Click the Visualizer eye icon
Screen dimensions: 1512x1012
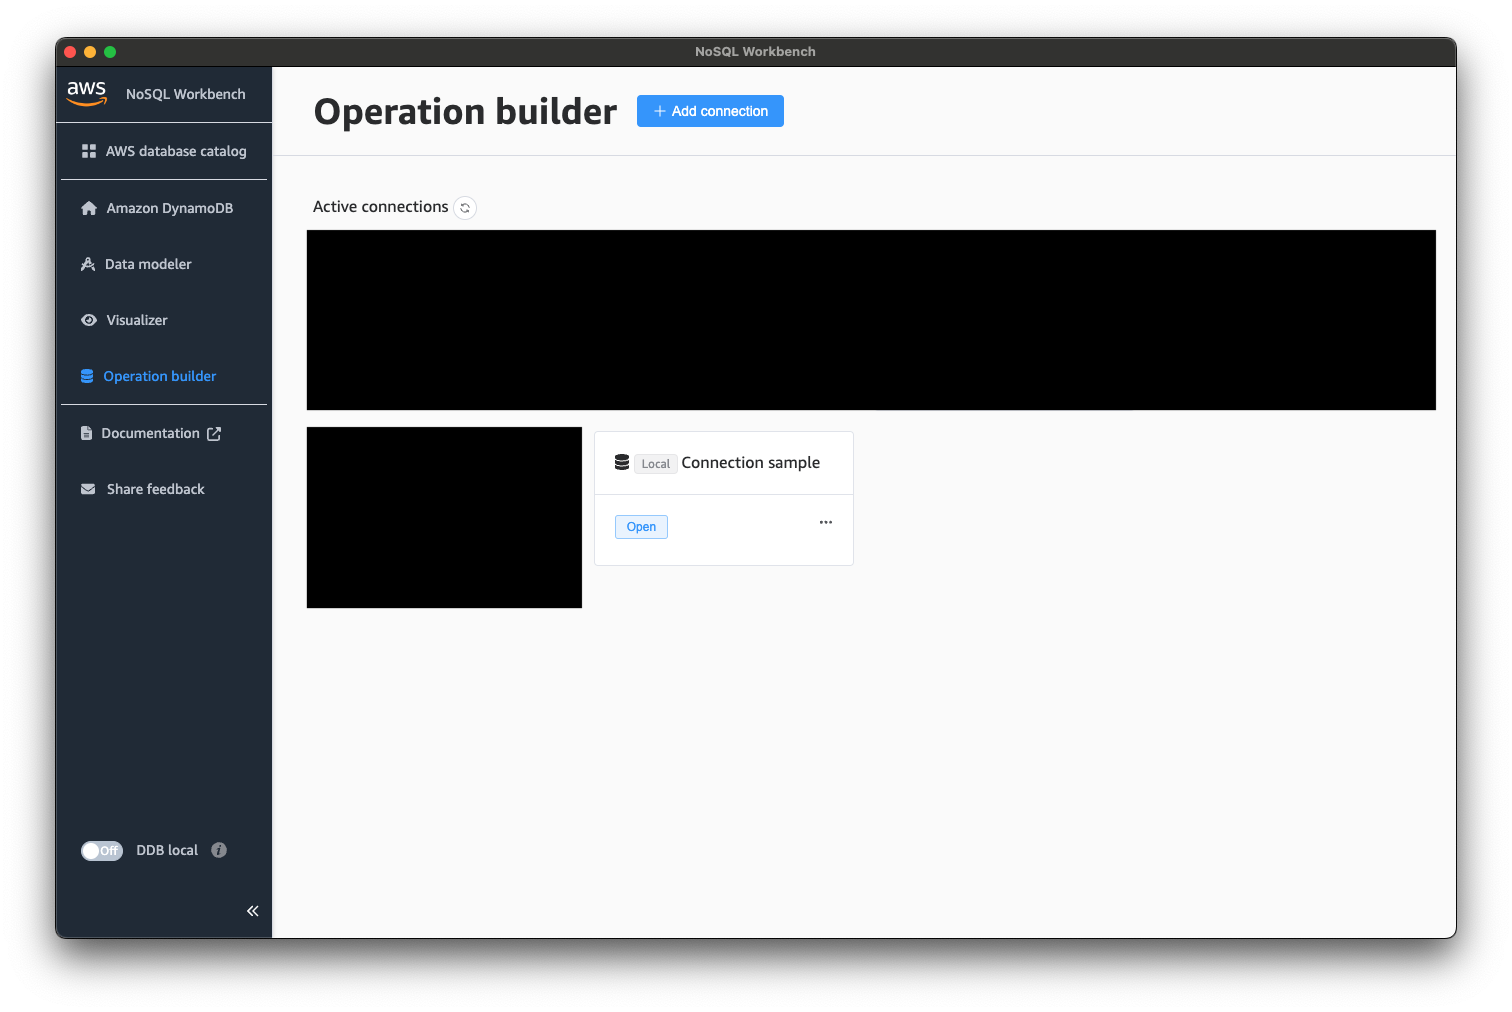coord(89,320)
